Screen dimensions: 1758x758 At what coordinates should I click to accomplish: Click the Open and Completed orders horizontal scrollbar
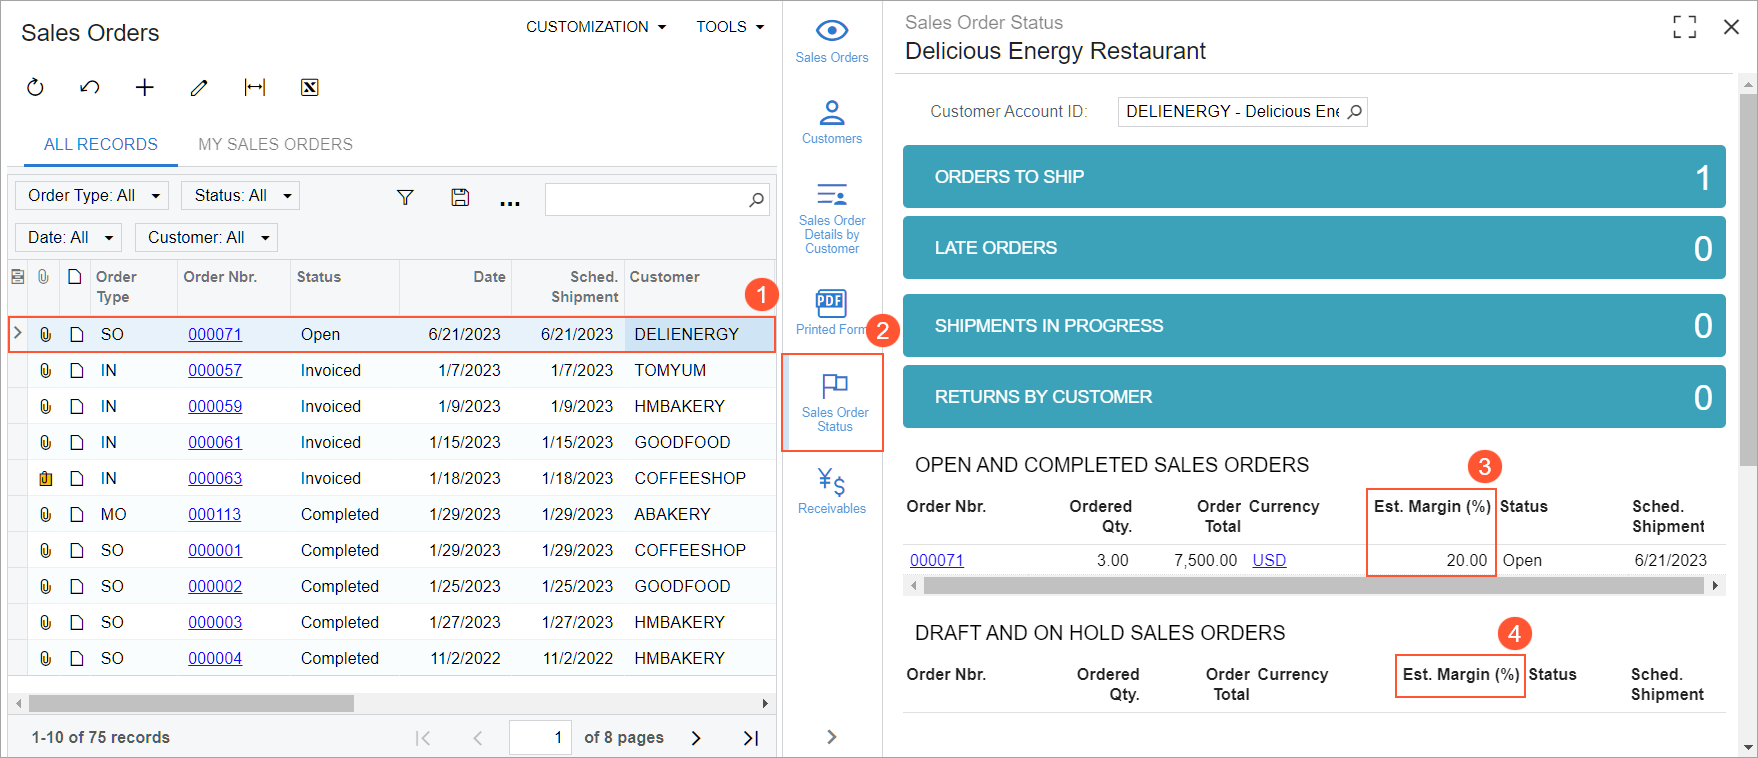(x=1314, y=586)
